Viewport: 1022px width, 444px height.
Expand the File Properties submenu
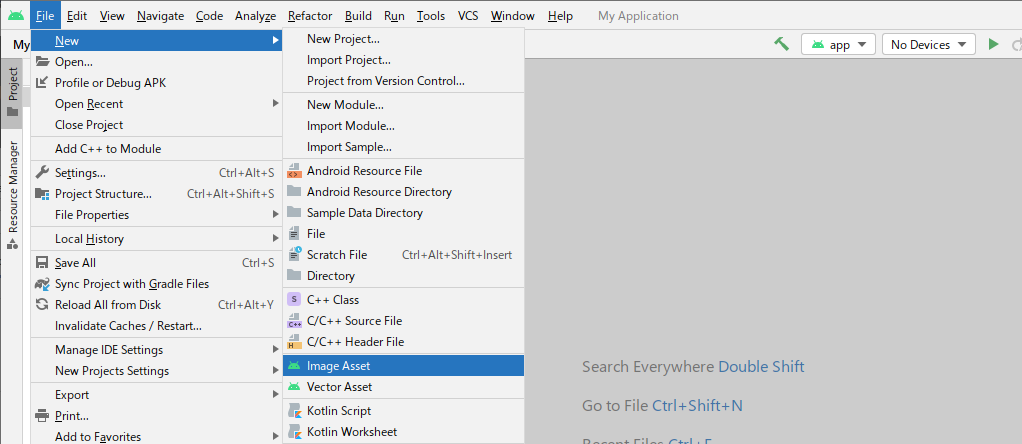pyautogui.click(x=276, y=215)
